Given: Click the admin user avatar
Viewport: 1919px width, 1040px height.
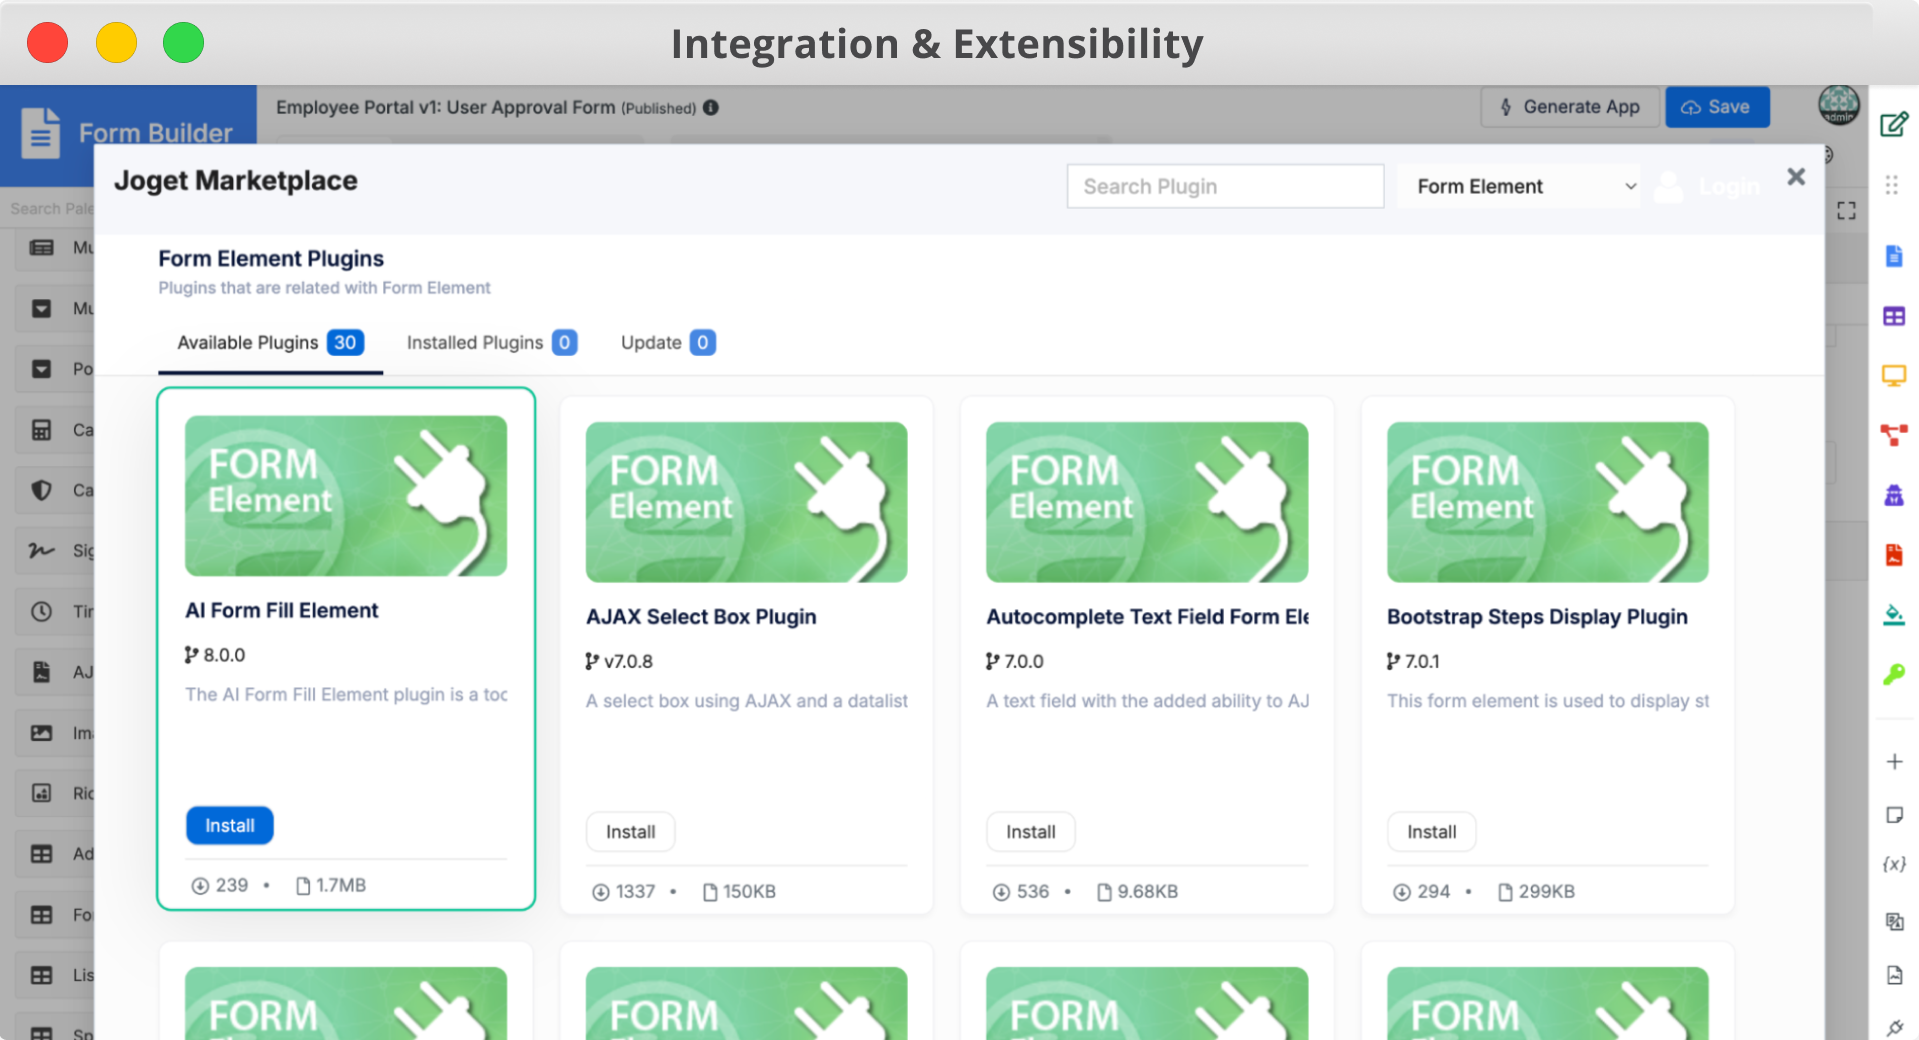Looking at the screenshot, I should 1838,105.
